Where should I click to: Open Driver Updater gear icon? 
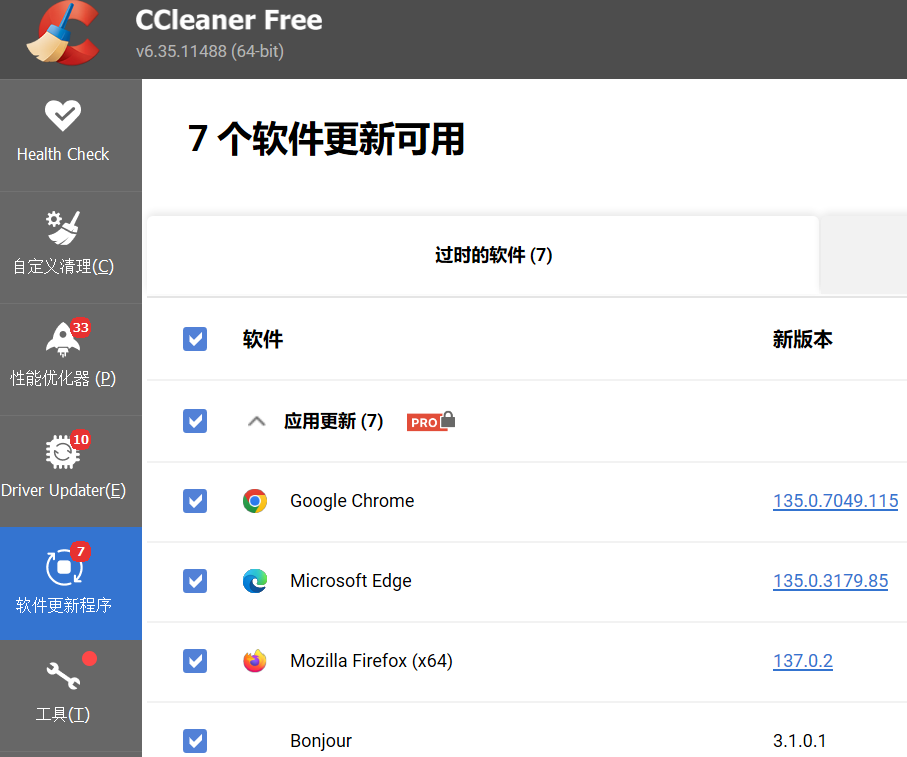click(62, 452)
